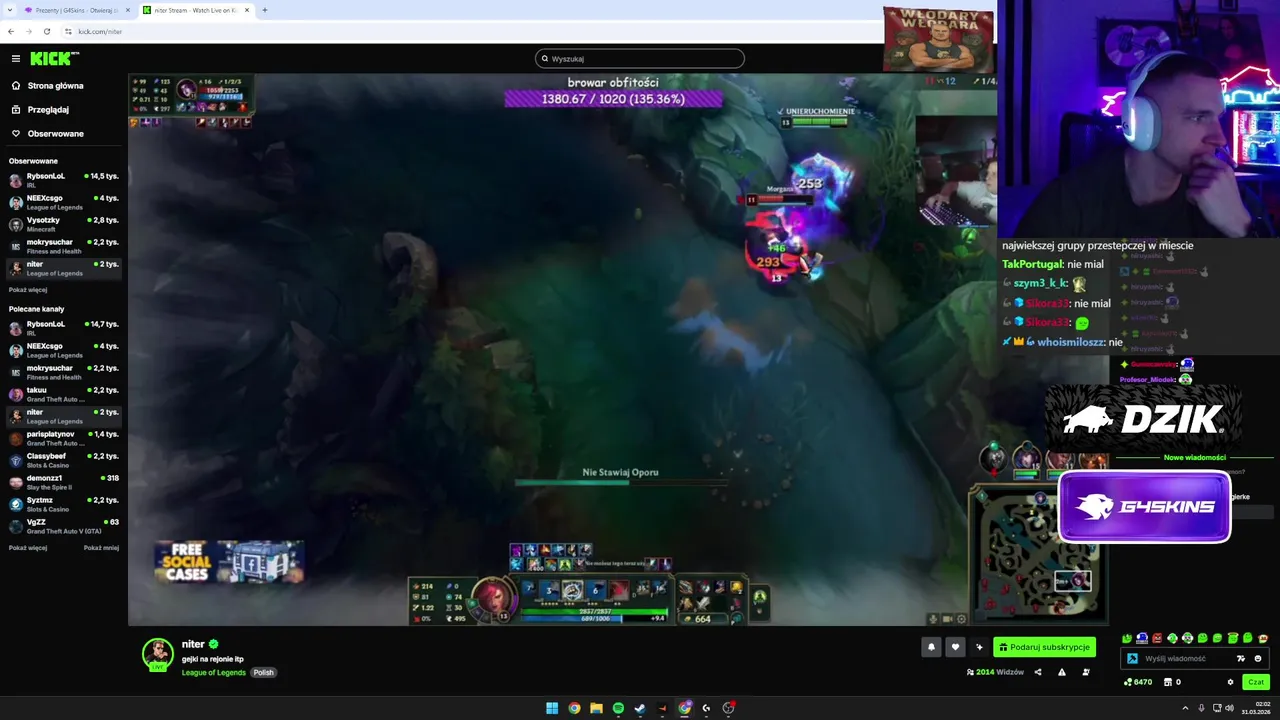
Task: Collapse recommended list with Pokaż mniej
Action: [x=101, y=548]
